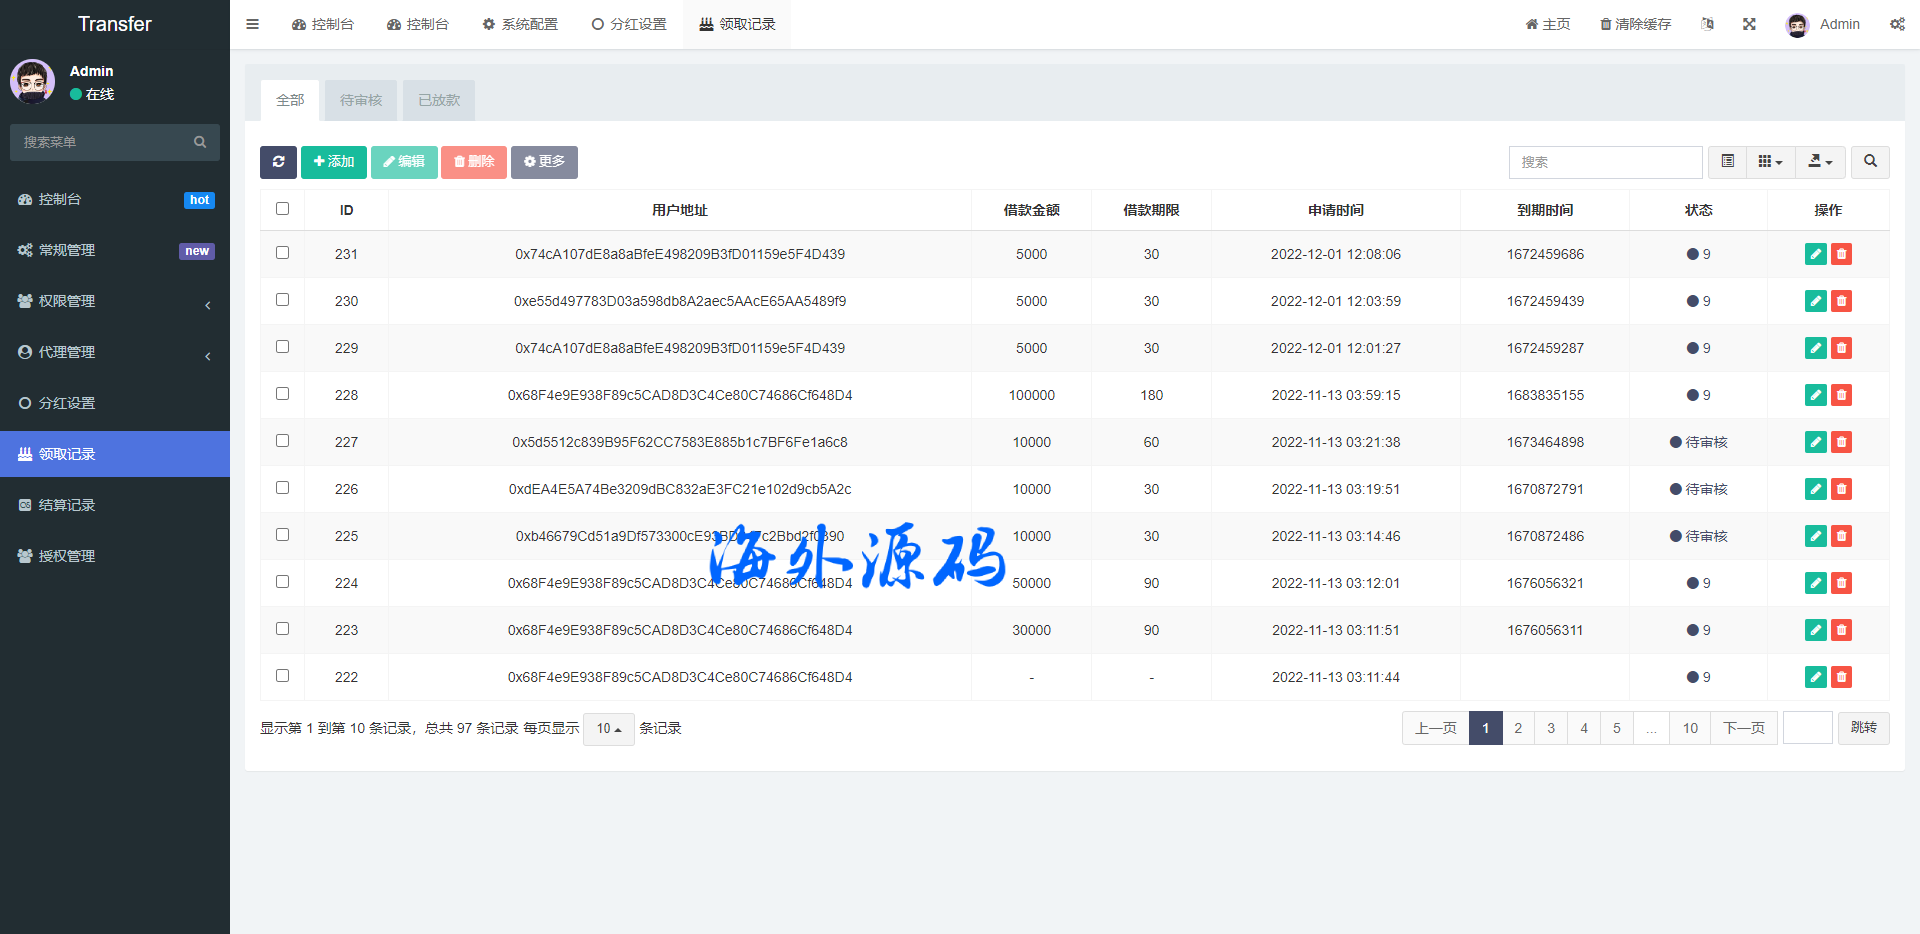1920x934 pixels.
Task: Click green edit icon for row 231
Action: coord(1815,254)
